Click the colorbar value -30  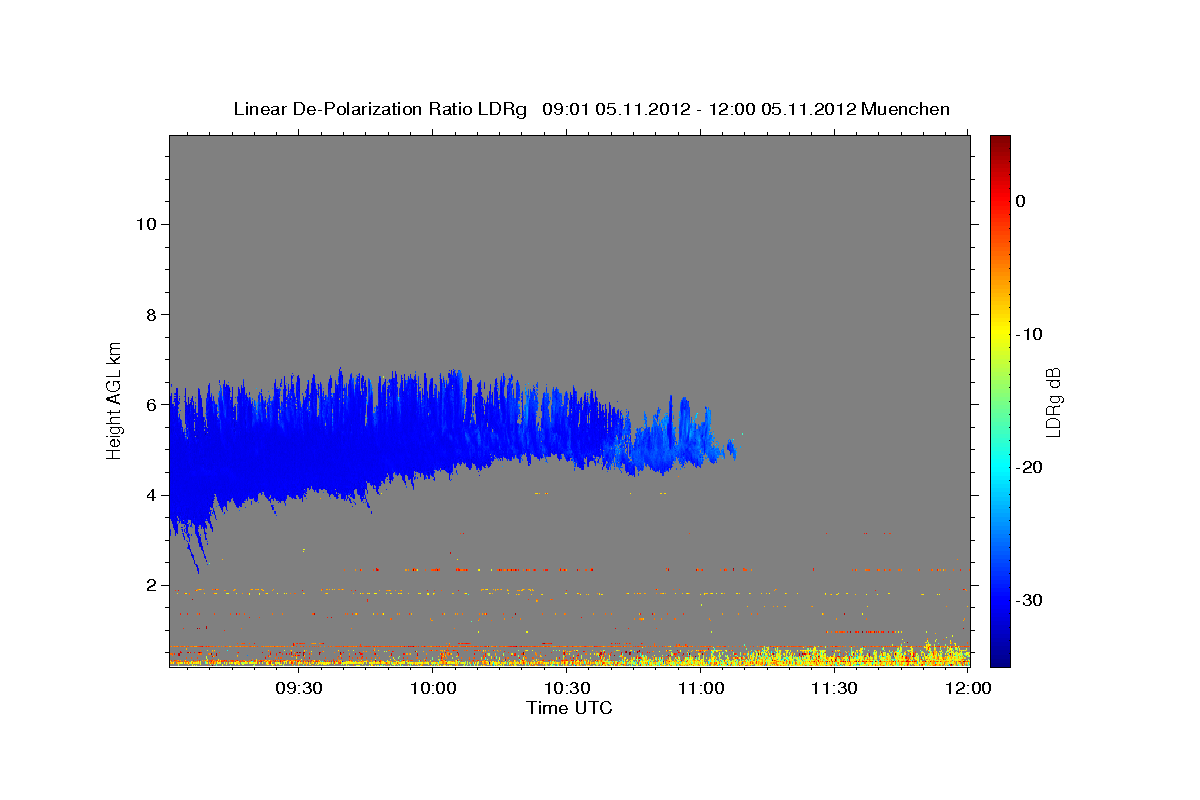(1029, 600)
